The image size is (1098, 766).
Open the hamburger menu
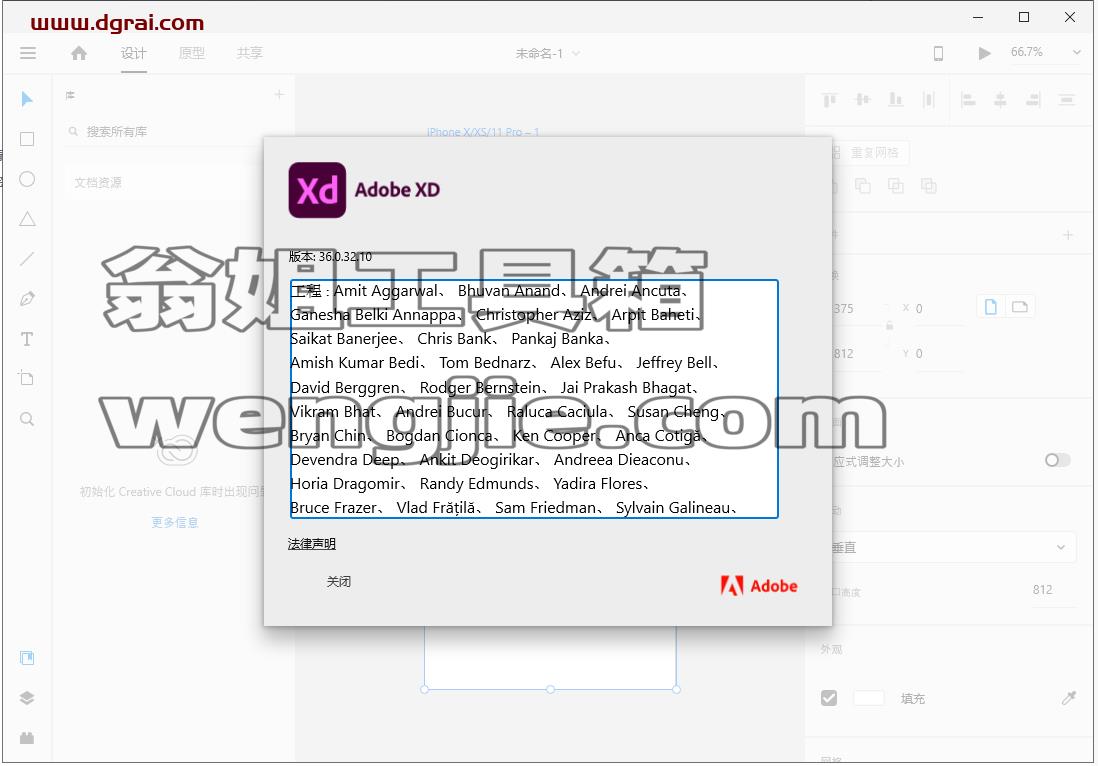(x=28, y=53)
